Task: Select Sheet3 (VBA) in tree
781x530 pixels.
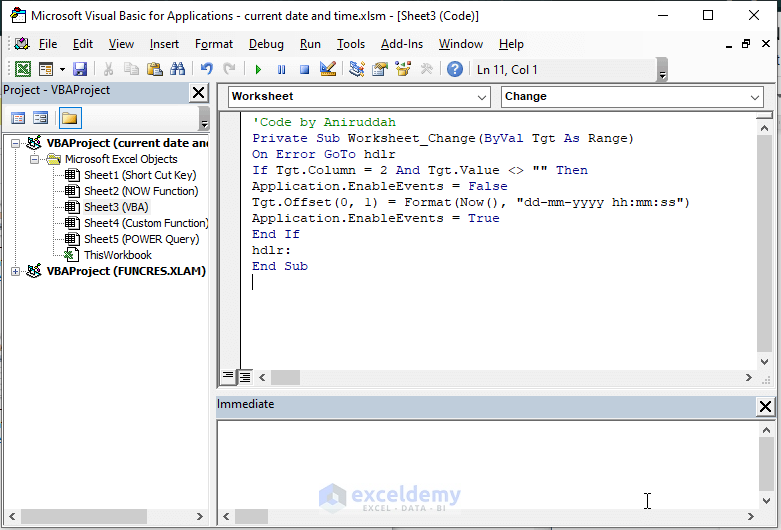Action: point(116,207)
